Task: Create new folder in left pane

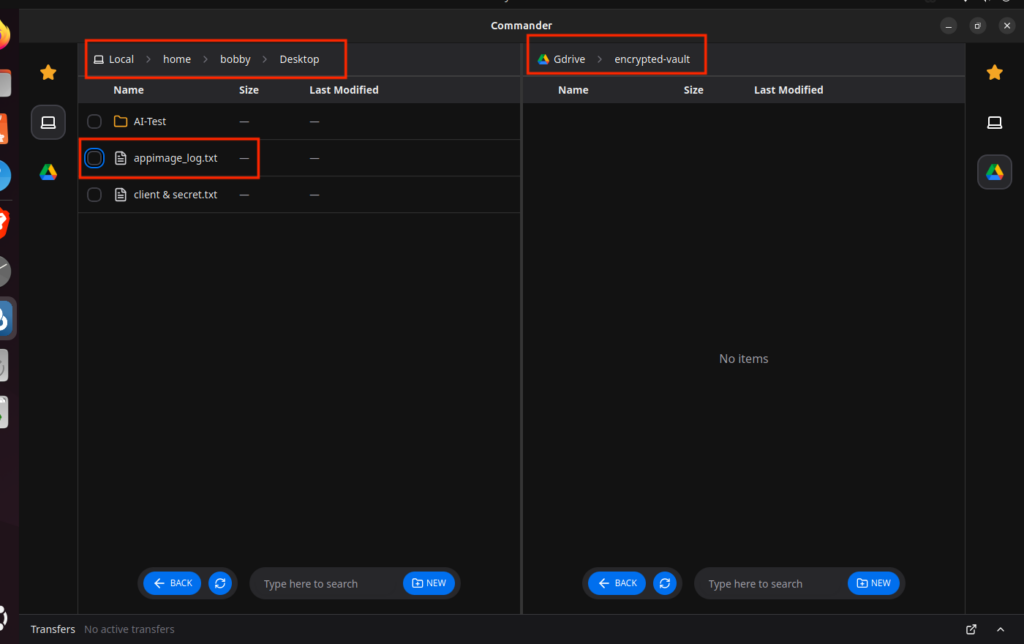Action: point(429,583)
